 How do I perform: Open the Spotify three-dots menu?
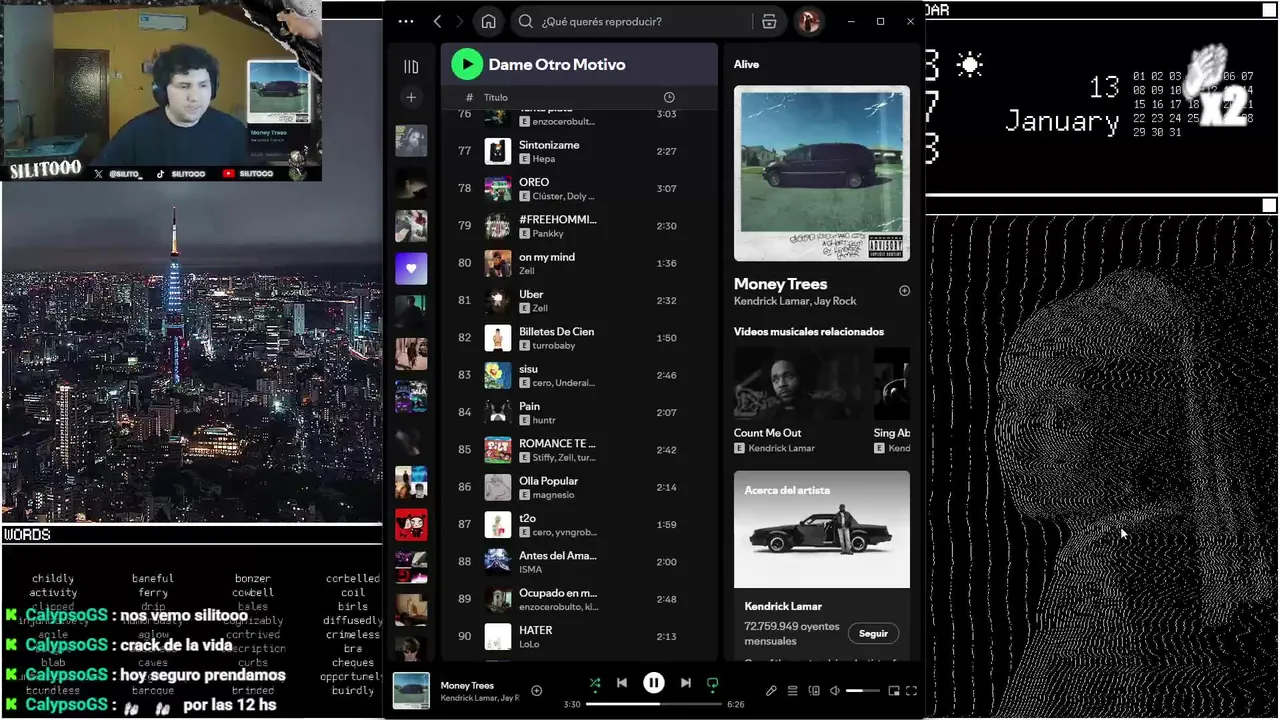[405, 21]
